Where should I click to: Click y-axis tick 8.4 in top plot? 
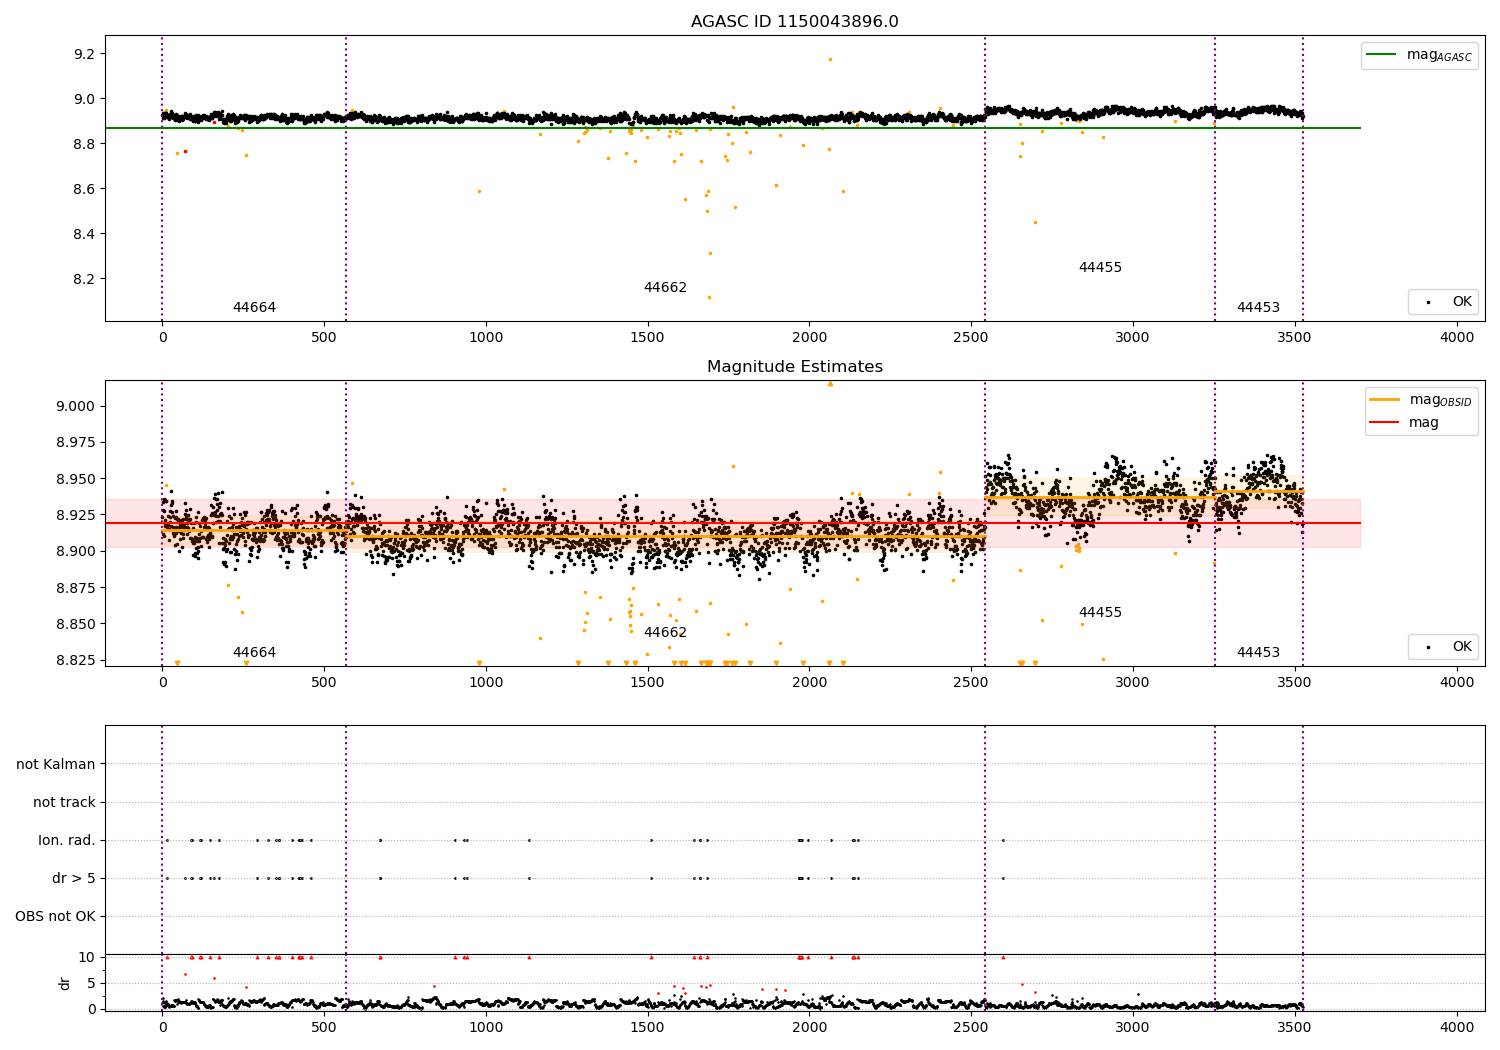point(84,234)
